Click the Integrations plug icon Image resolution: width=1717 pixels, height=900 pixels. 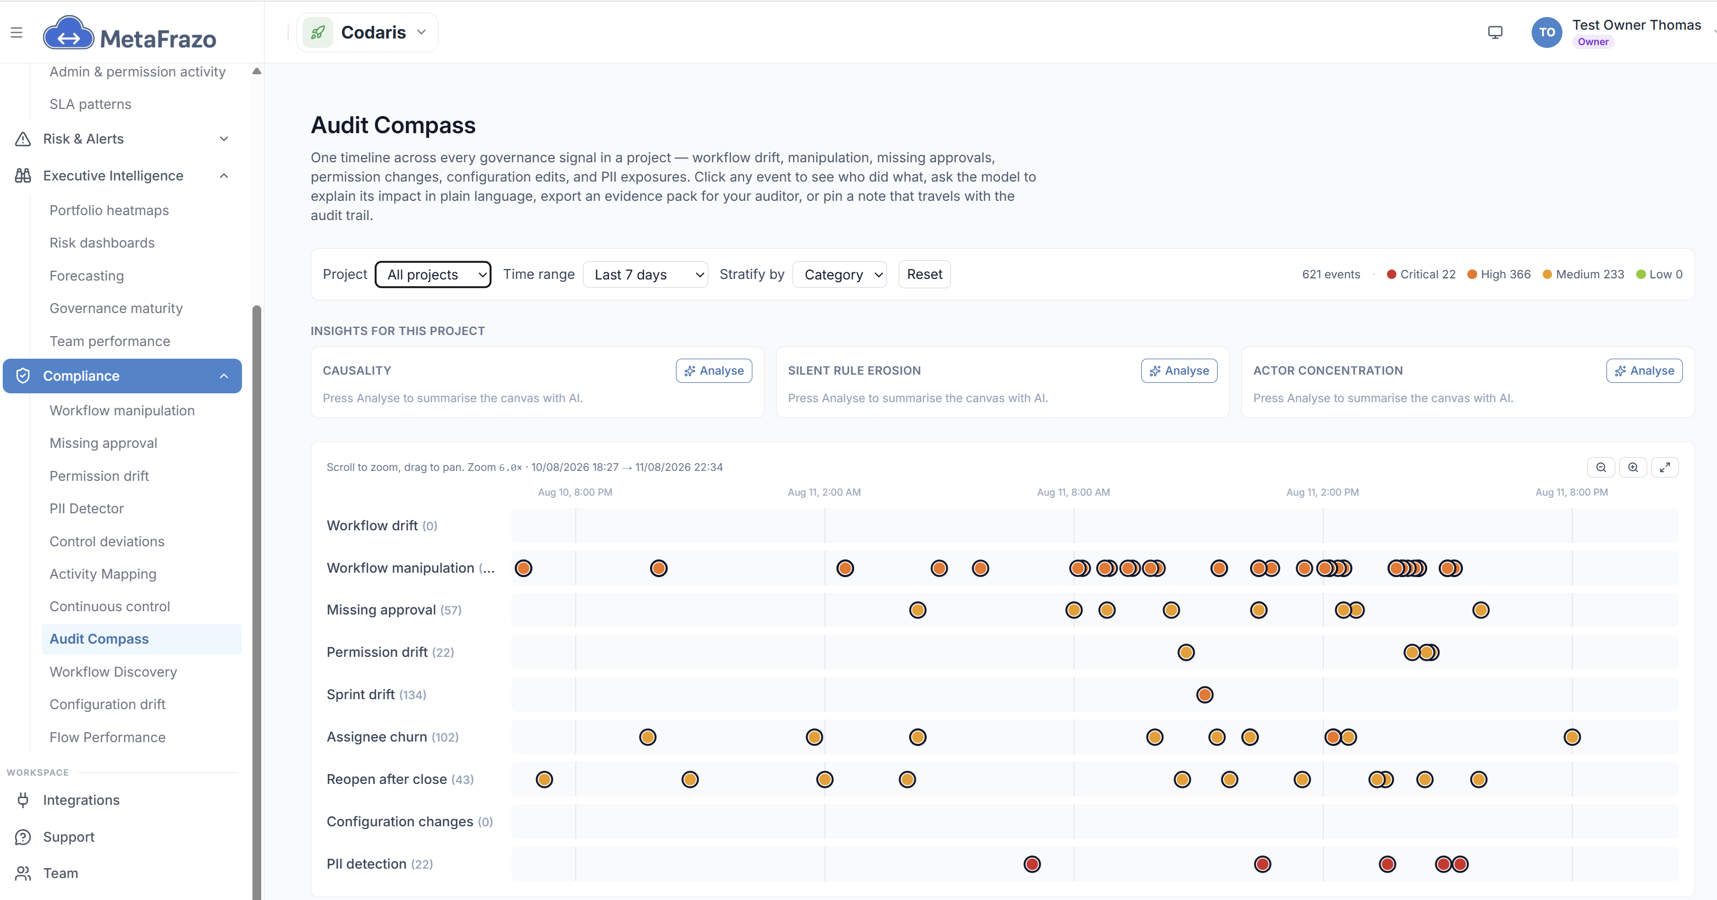click(23, 800)
